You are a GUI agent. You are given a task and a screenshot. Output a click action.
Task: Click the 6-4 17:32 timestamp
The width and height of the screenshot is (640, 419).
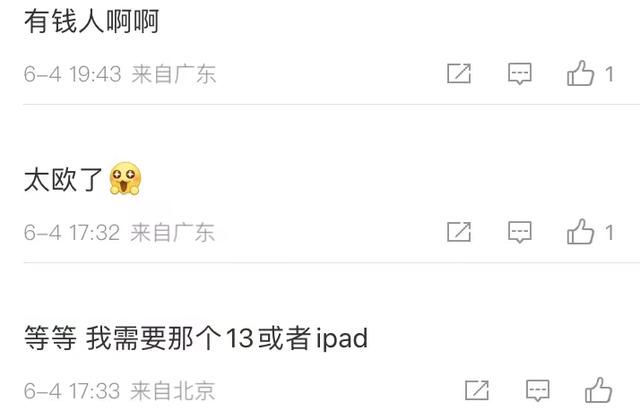(x=72, y=233)
